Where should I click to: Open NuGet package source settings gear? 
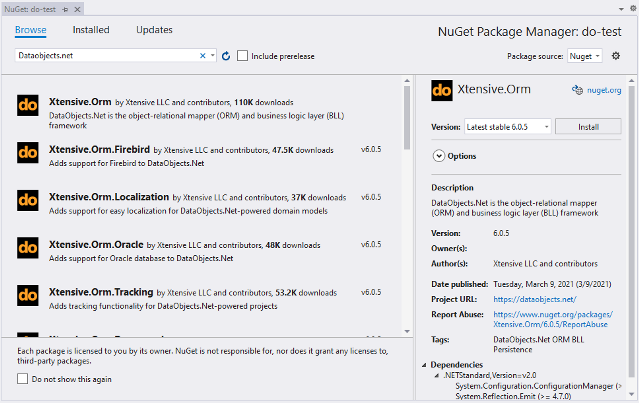tap(616, 56)
